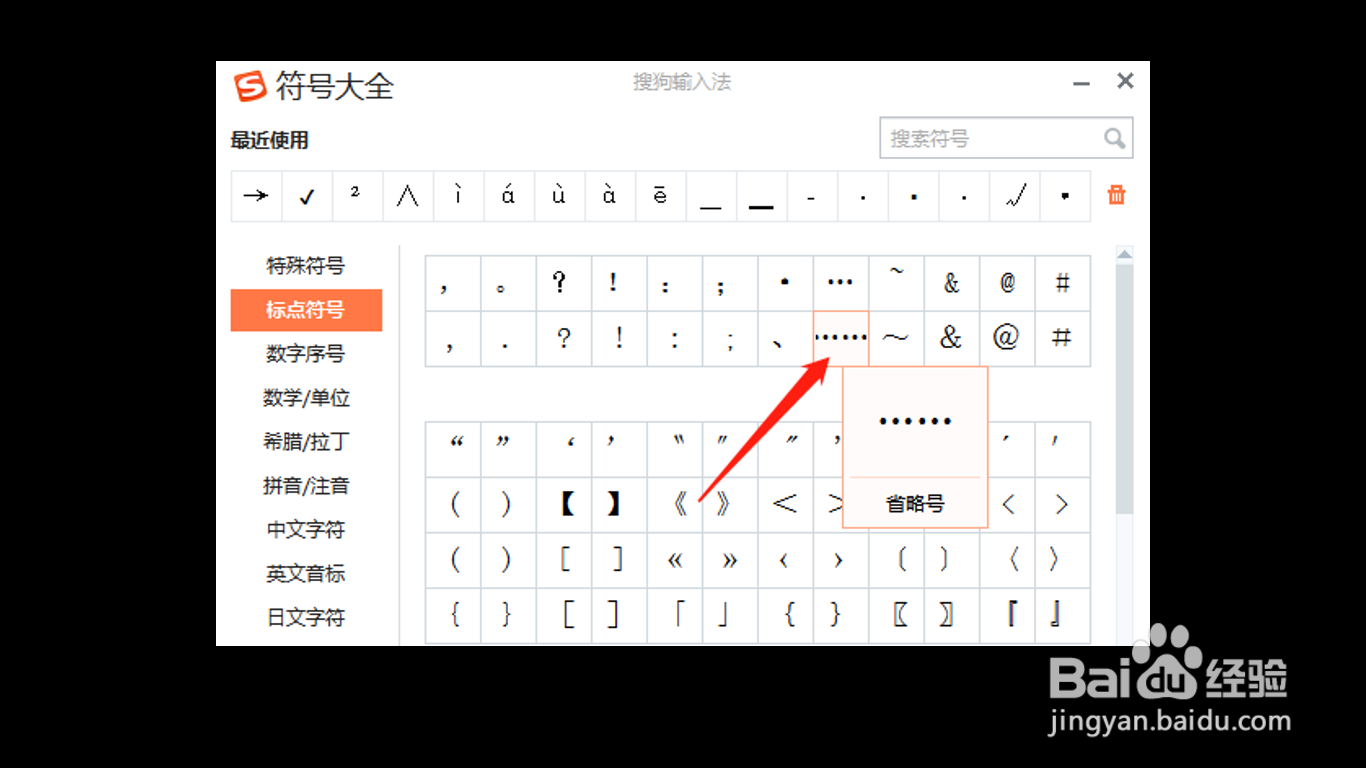1366x768 pixels.
Task: Click the highlighted 省略号 ellipsis symbol
Action: [x=840, y=338]
